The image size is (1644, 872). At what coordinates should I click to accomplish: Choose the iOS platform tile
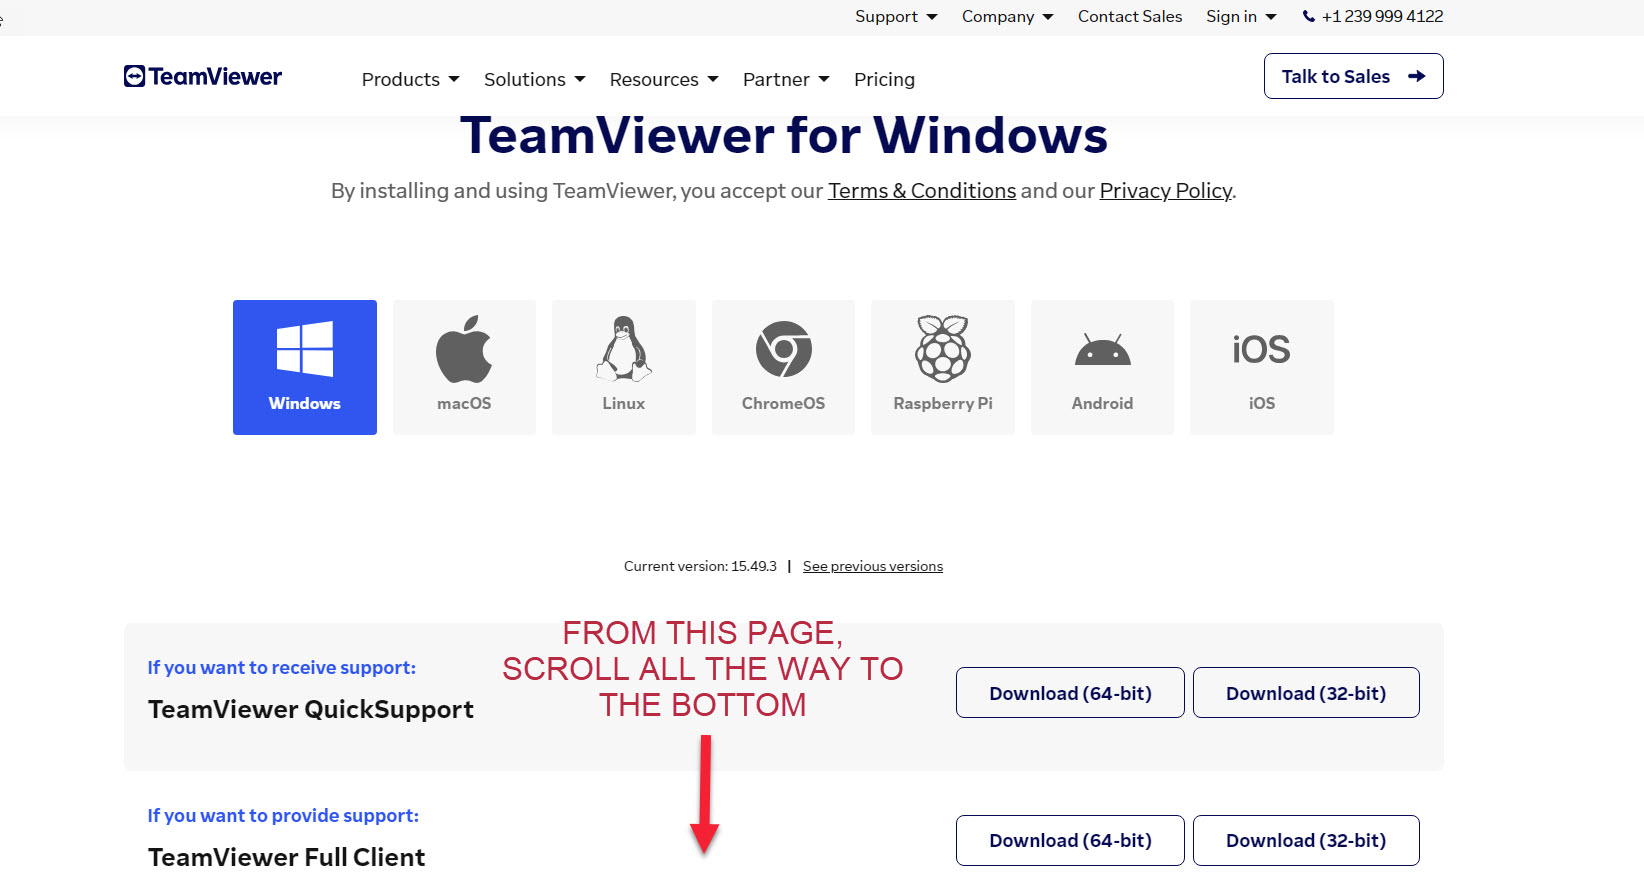click(1262, 367)
